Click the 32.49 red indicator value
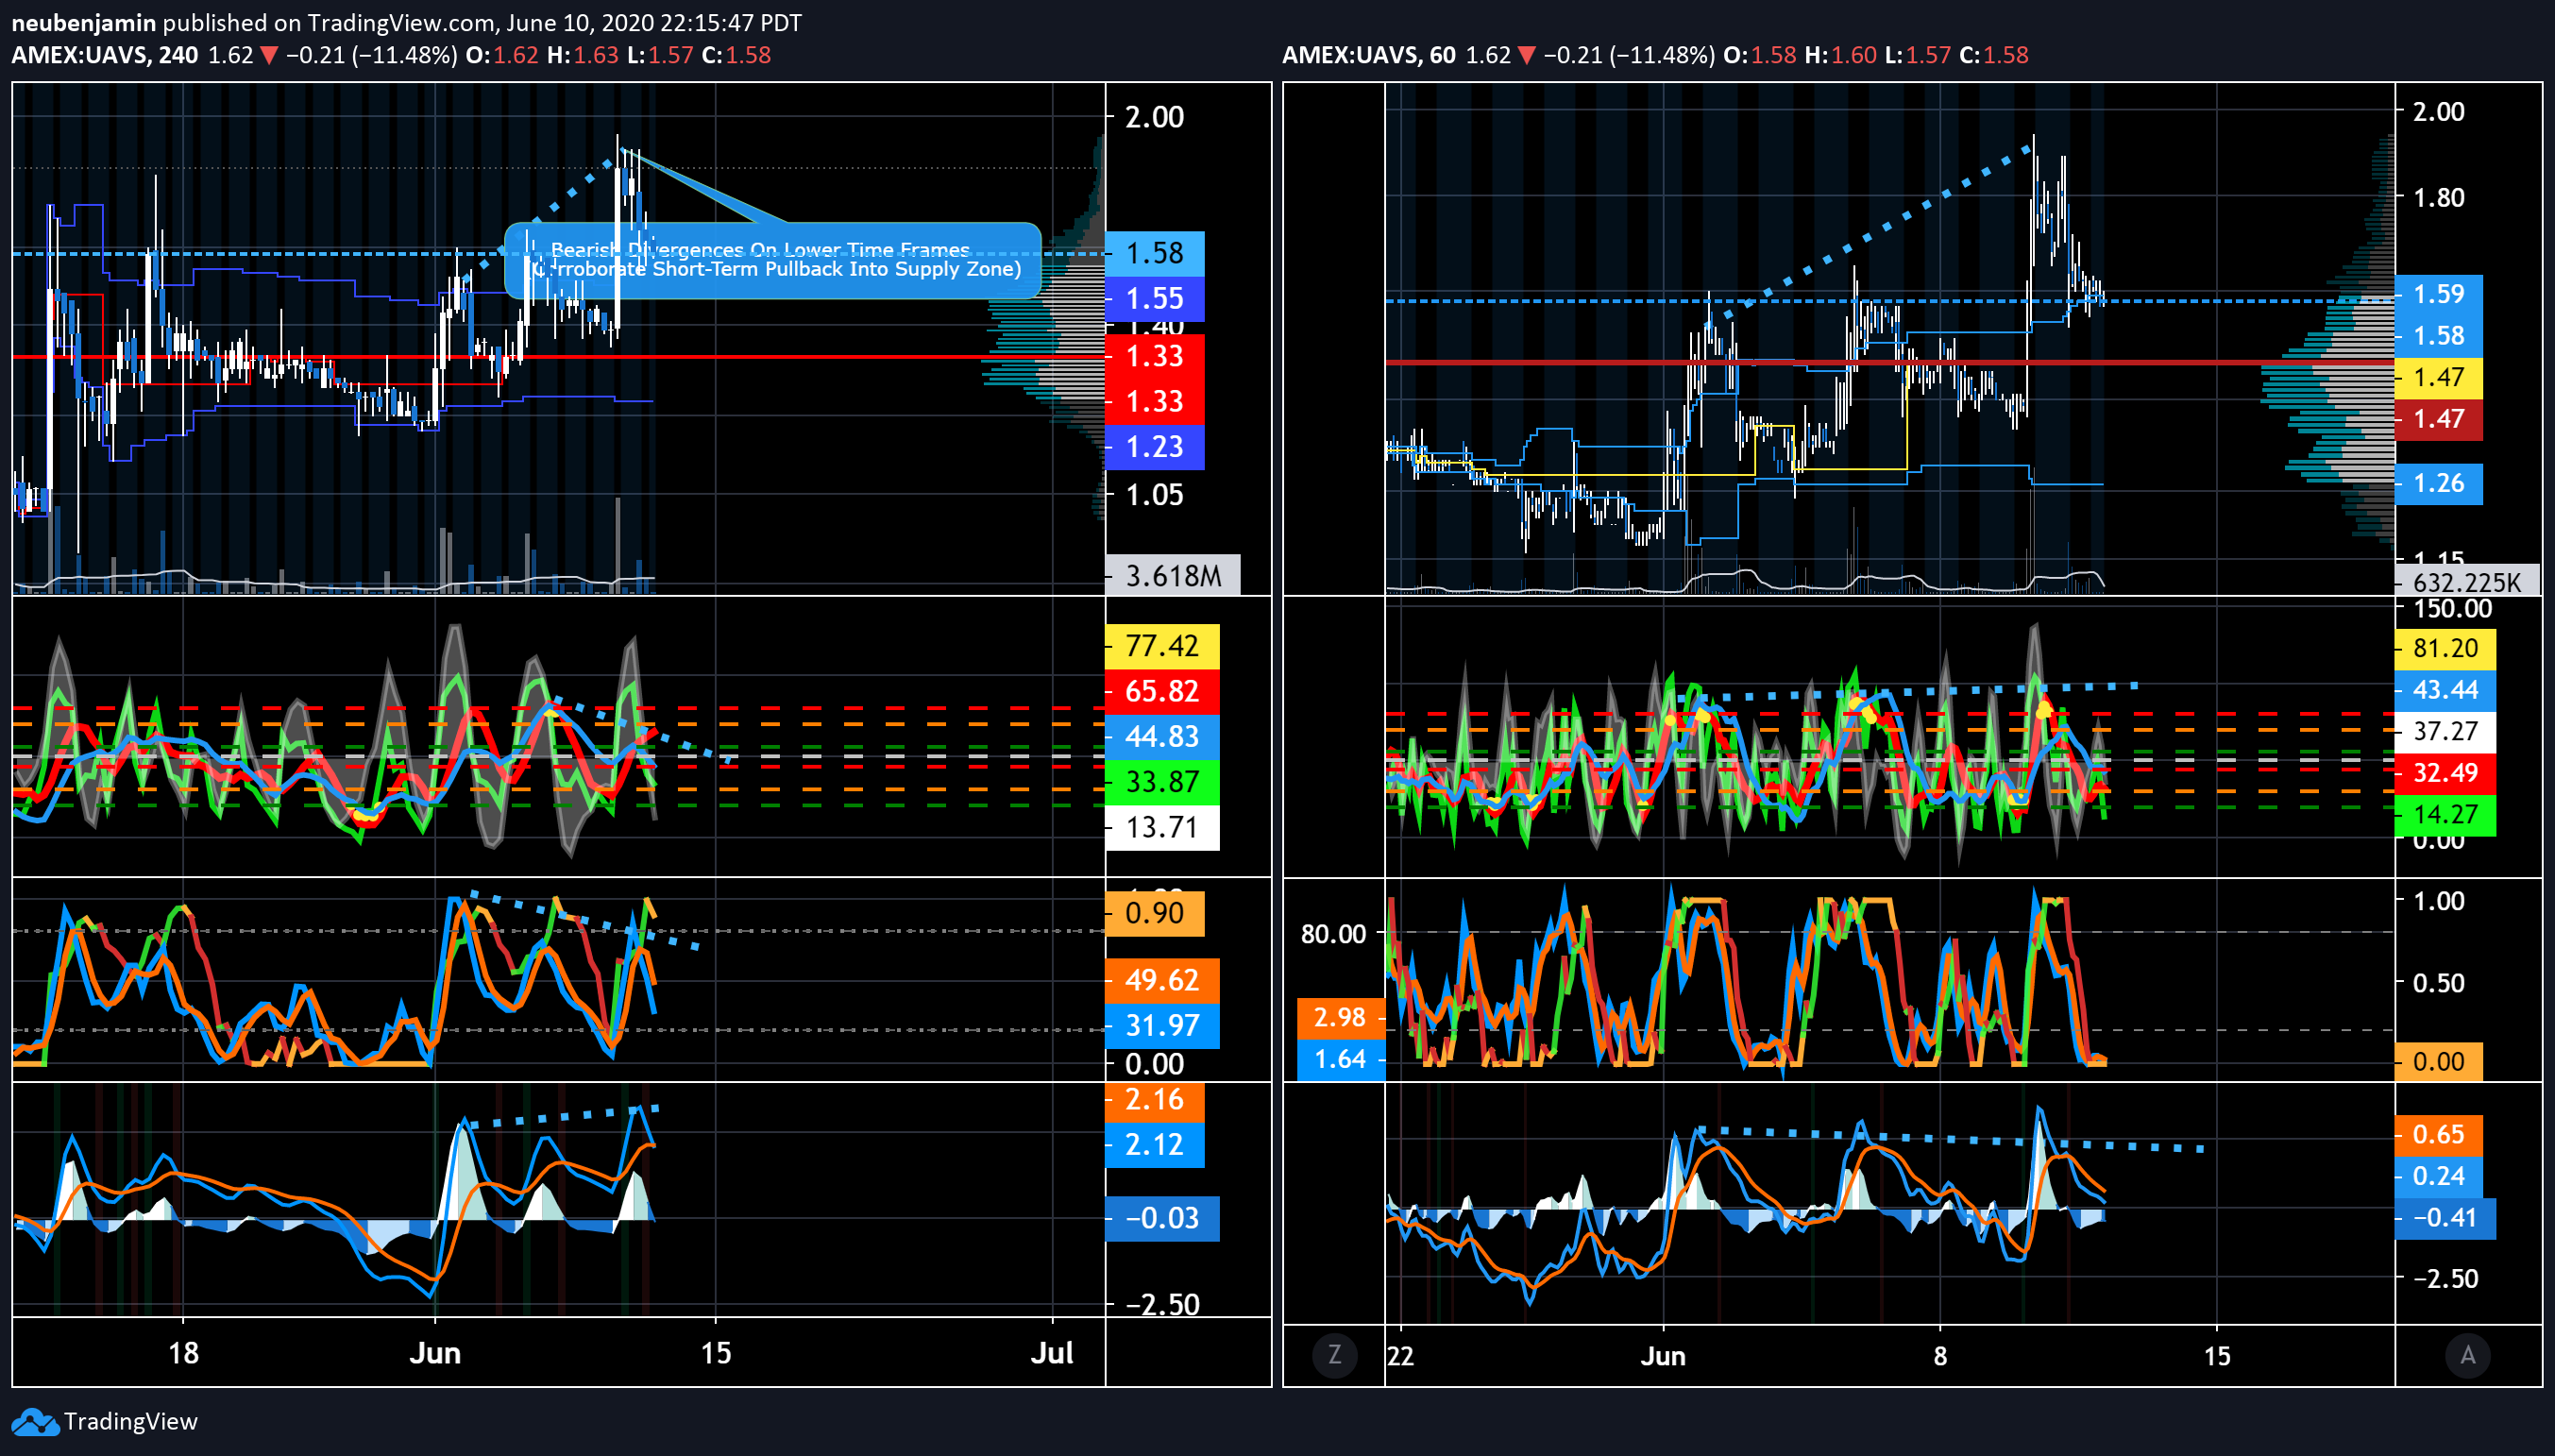 coord(2446,773)
